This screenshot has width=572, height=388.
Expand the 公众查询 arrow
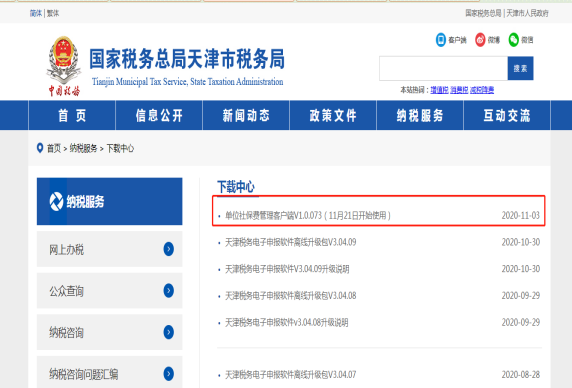(x=169, y=291)
